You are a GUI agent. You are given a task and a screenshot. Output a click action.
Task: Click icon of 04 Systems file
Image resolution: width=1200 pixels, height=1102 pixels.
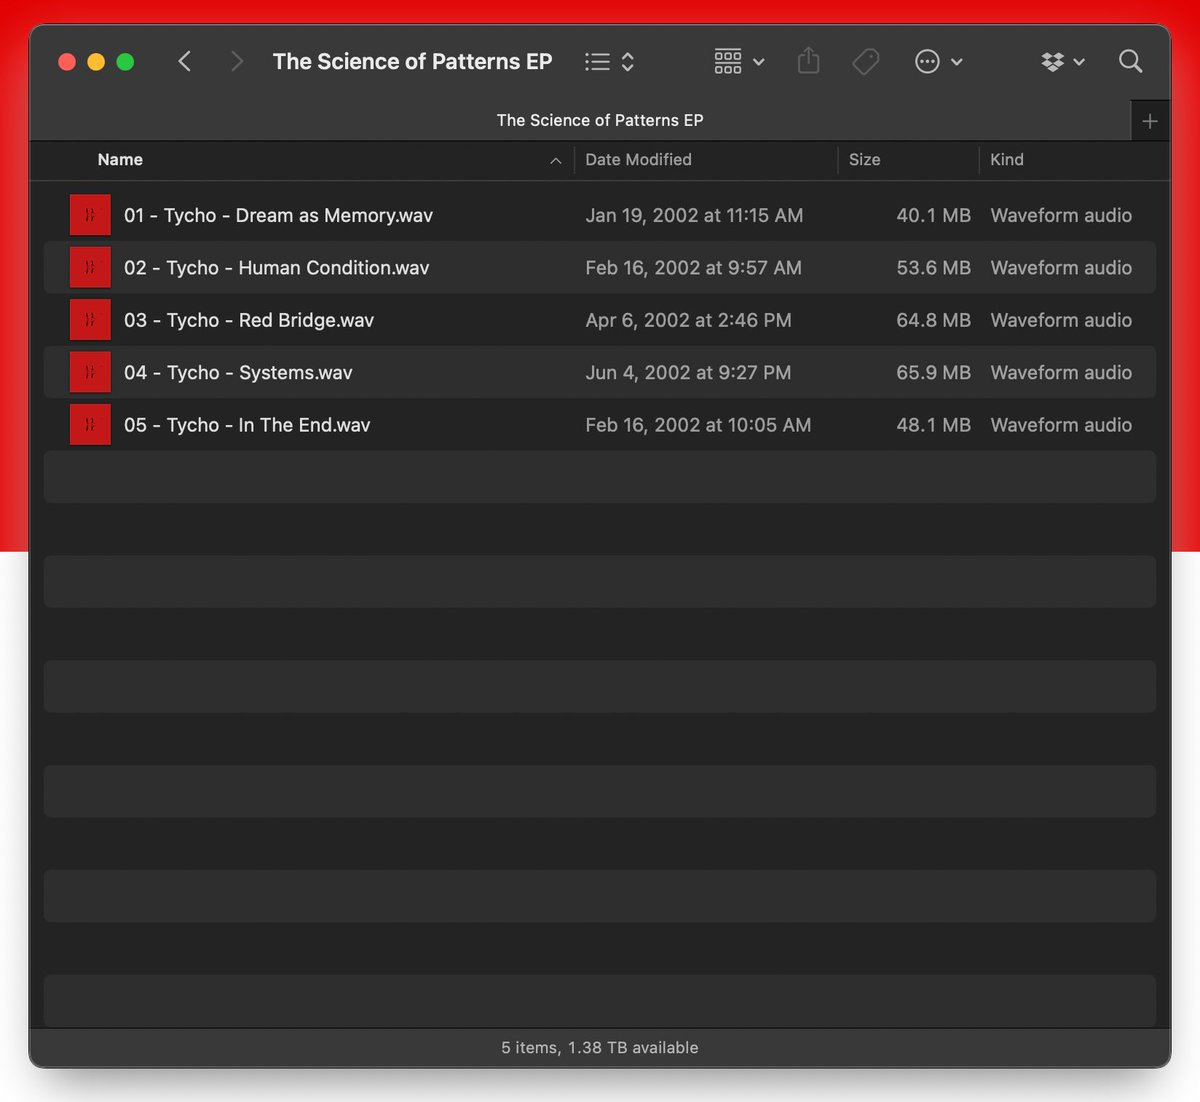90,372
